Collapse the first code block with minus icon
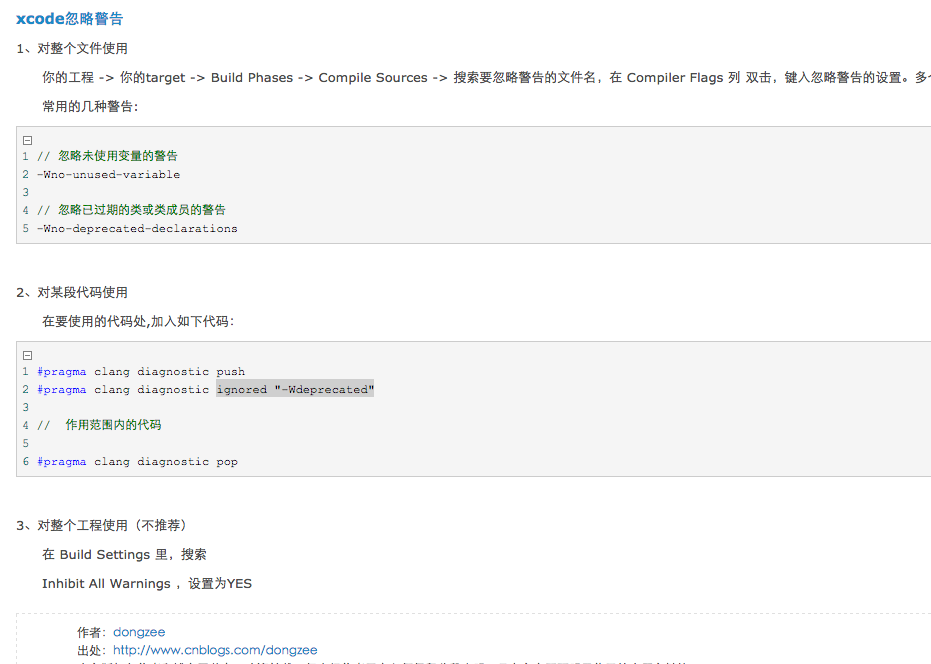Viewport: 931px width, 664px height. (x=27, y=141)
